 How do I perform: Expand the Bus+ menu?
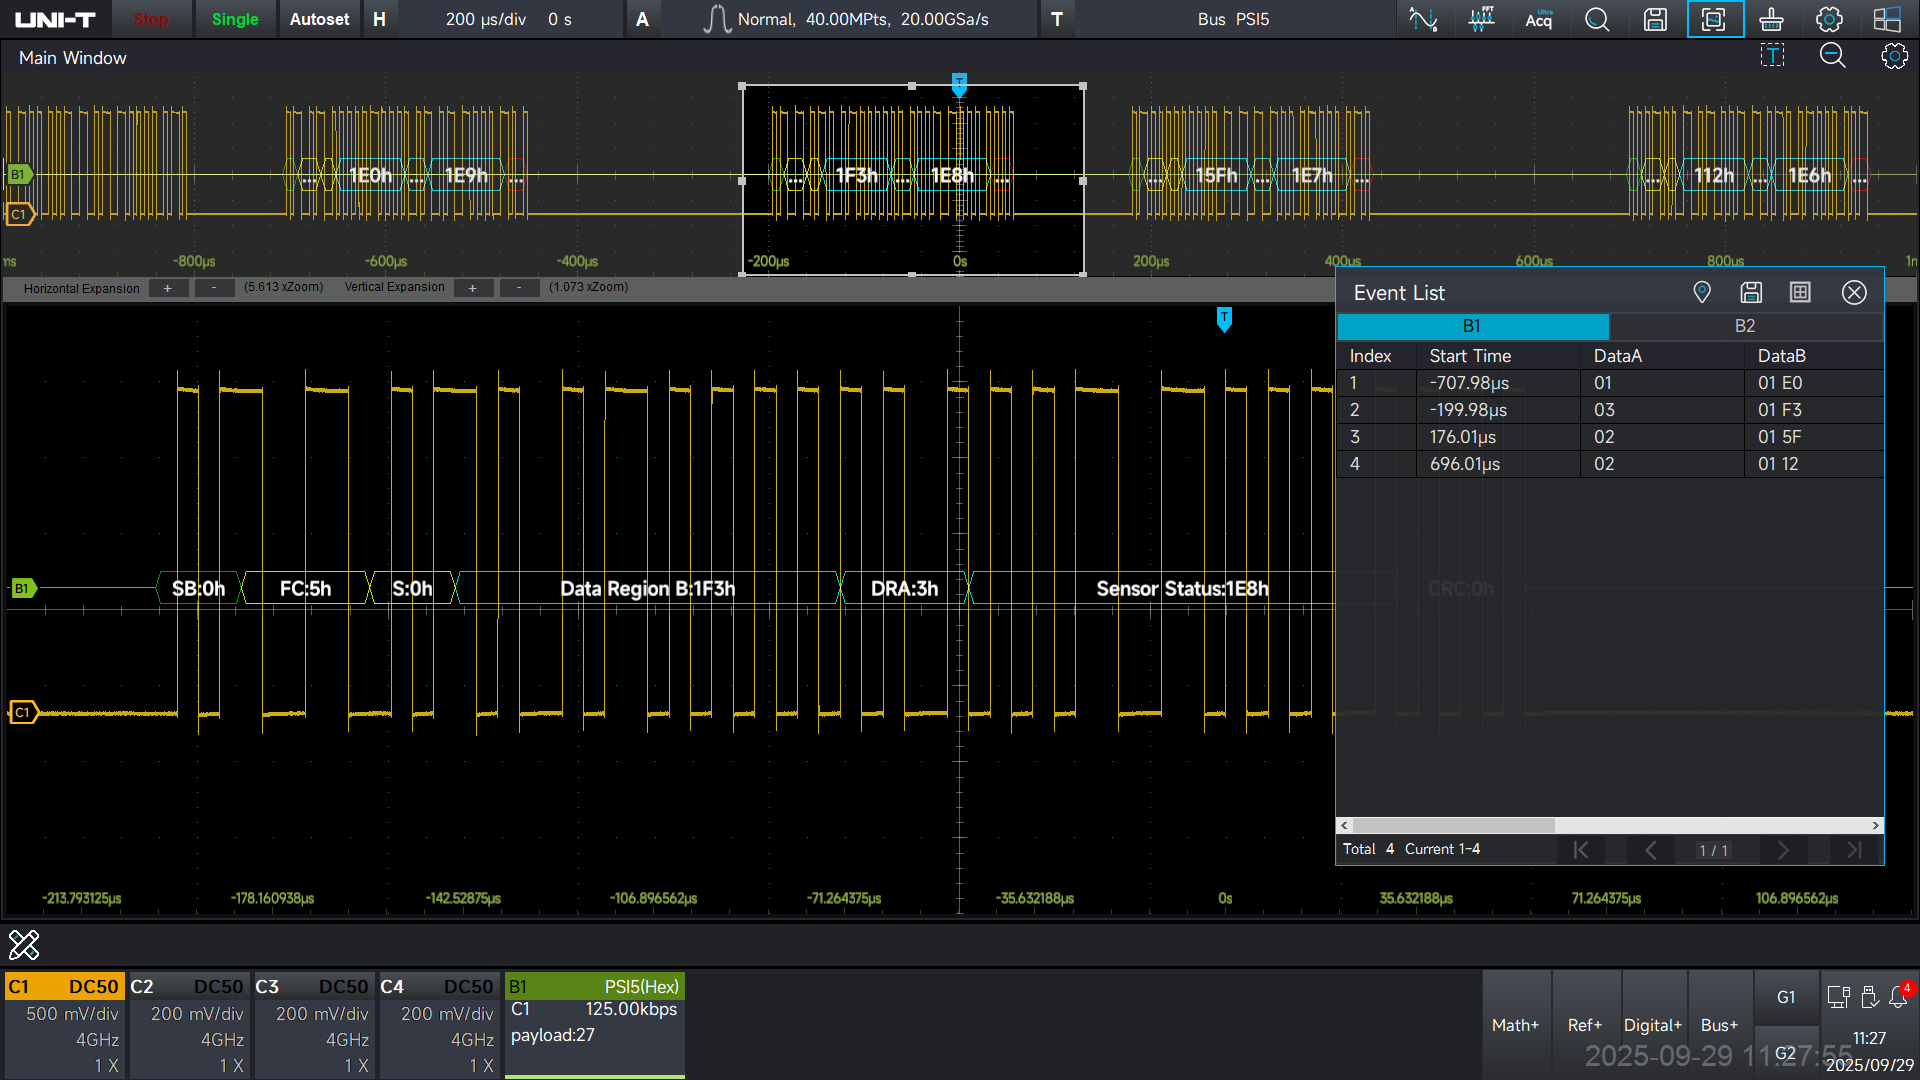point(1719,1024)
